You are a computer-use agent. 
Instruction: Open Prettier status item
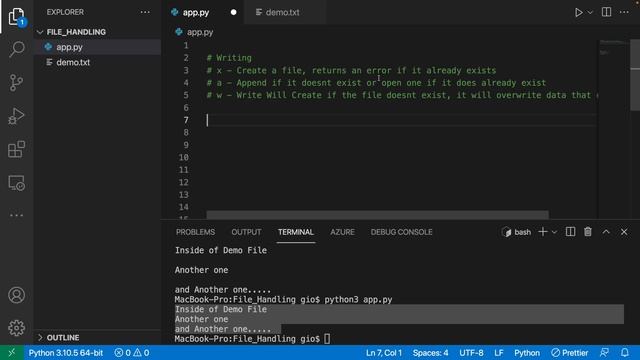click(570, 353)
